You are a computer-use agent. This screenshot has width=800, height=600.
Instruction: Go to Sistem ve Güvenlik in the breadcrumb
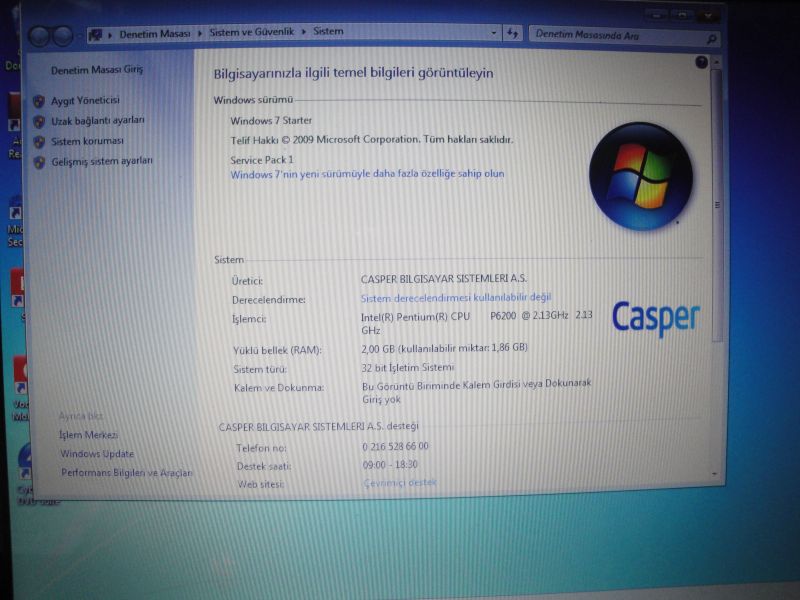pos(252,32)
